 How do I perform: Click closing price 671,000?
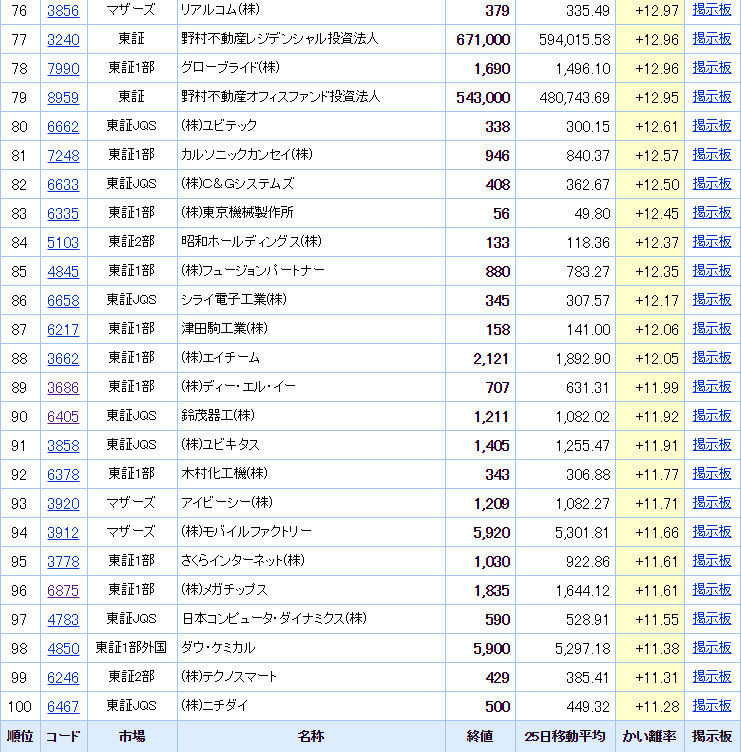click(483, 40)
